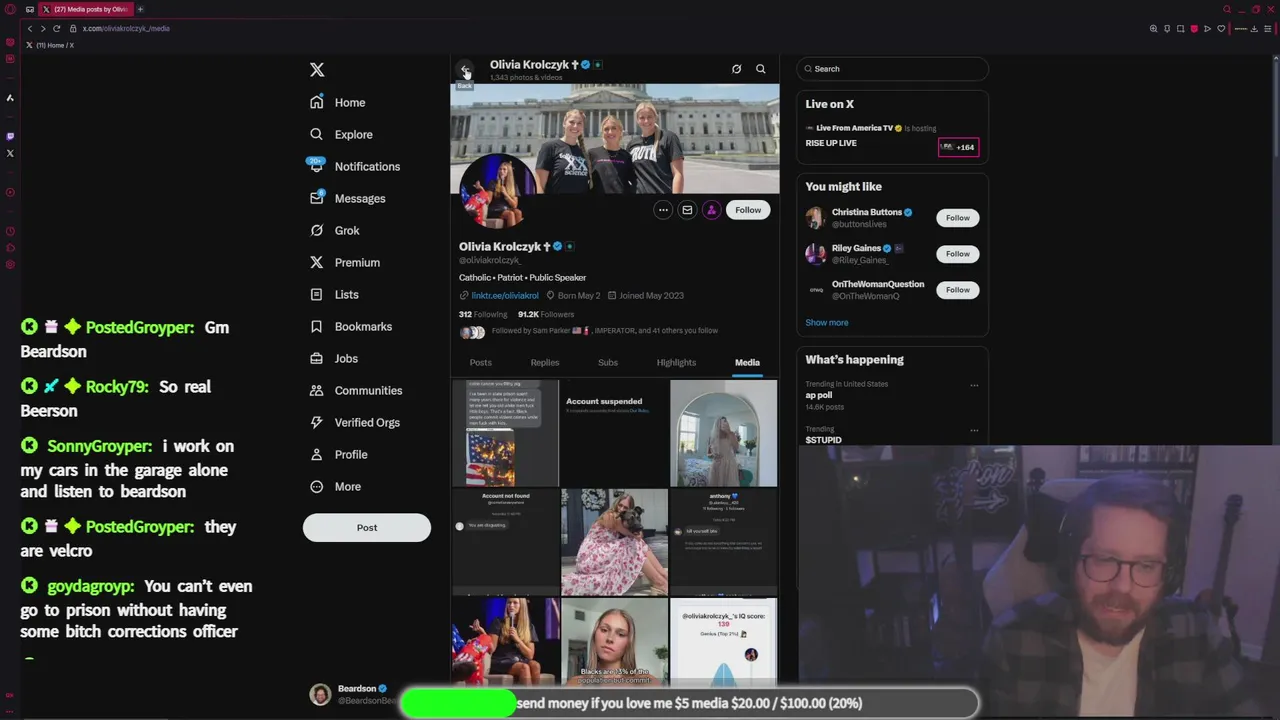Open the Account suspended media thumbnail
The image size is (1280, 720).
click(x=614, y=433)
